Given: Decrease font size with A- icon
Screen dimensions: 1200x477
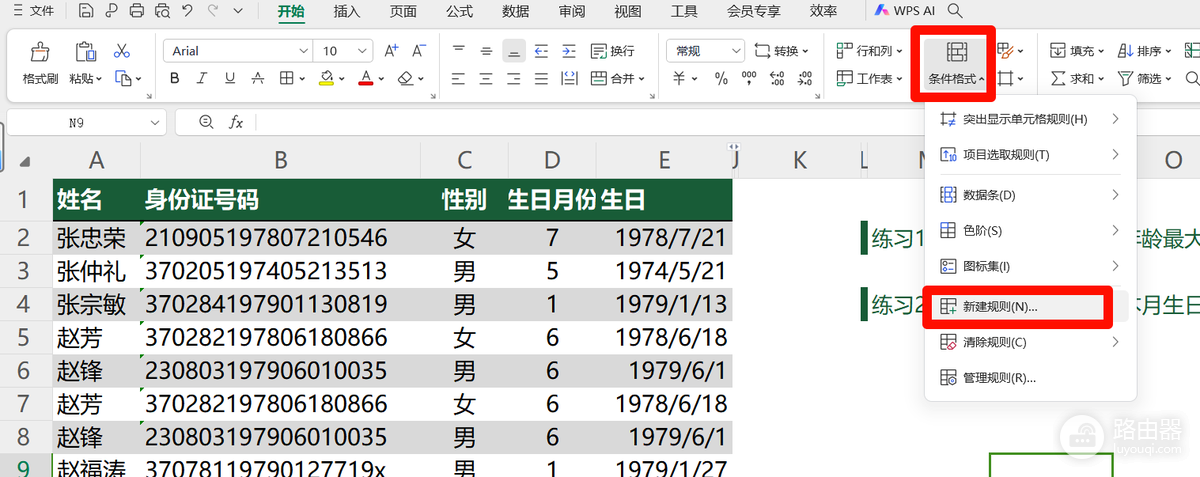Looking at the screenshot, I should click(x=421, y=50).
